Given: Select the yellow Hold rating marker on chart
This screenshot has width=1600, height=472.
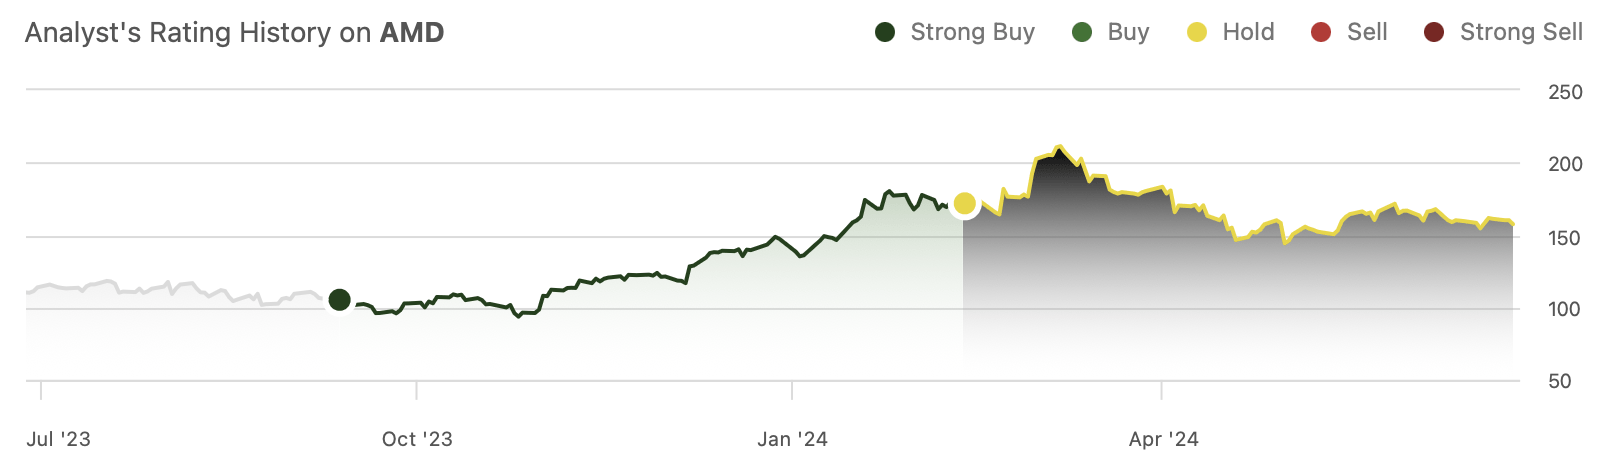Looking at the screenshot, I should click(964, 204).
